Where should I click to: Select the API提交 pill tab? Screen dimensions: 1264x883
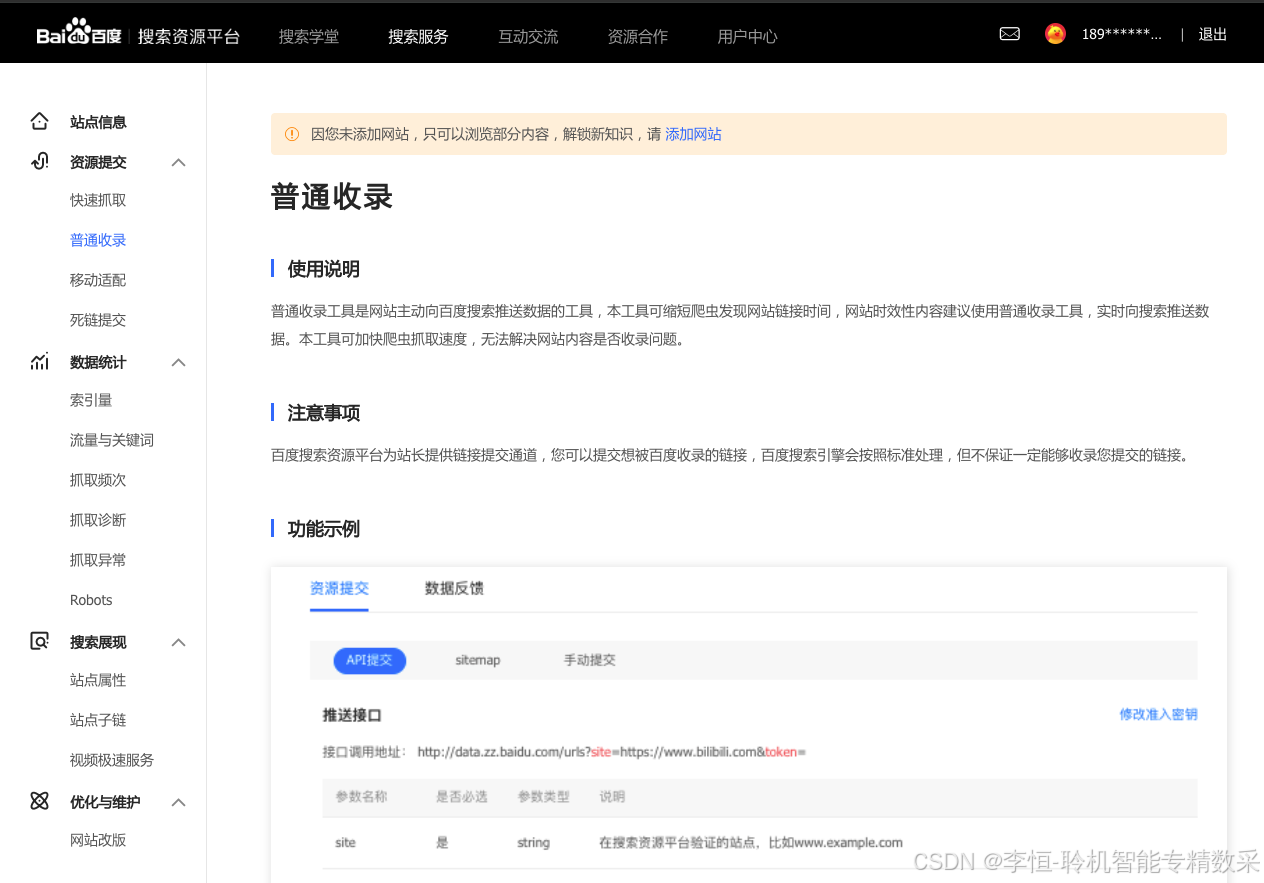click(370, 660)
